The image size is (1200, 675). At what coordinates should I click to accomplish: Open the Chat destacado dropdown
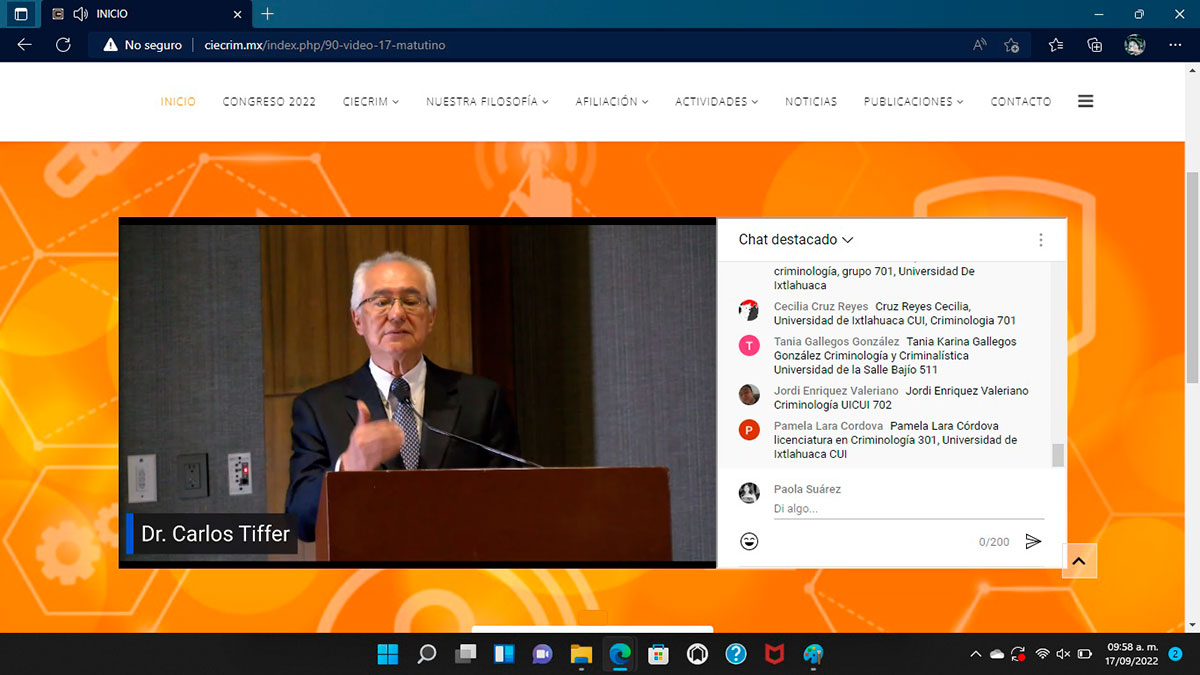pyautogui.click(x=796, y=240)
